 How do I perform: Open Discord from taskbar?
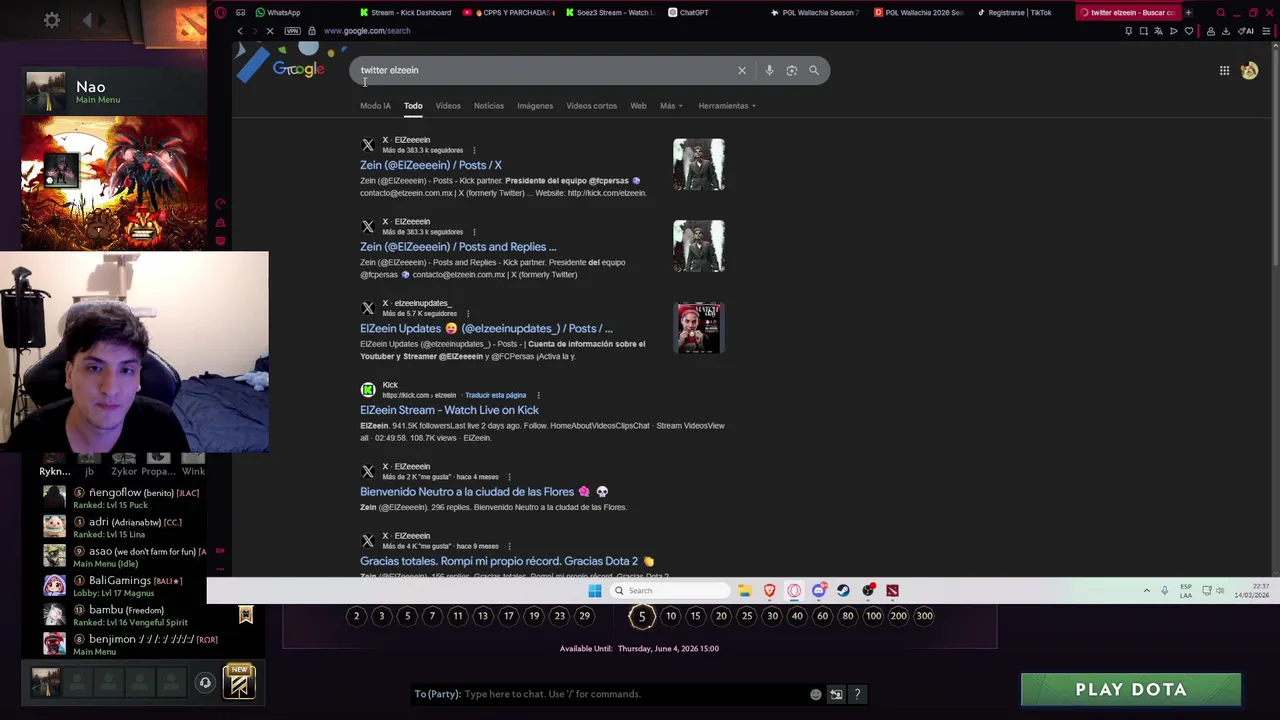coord(819,590)
